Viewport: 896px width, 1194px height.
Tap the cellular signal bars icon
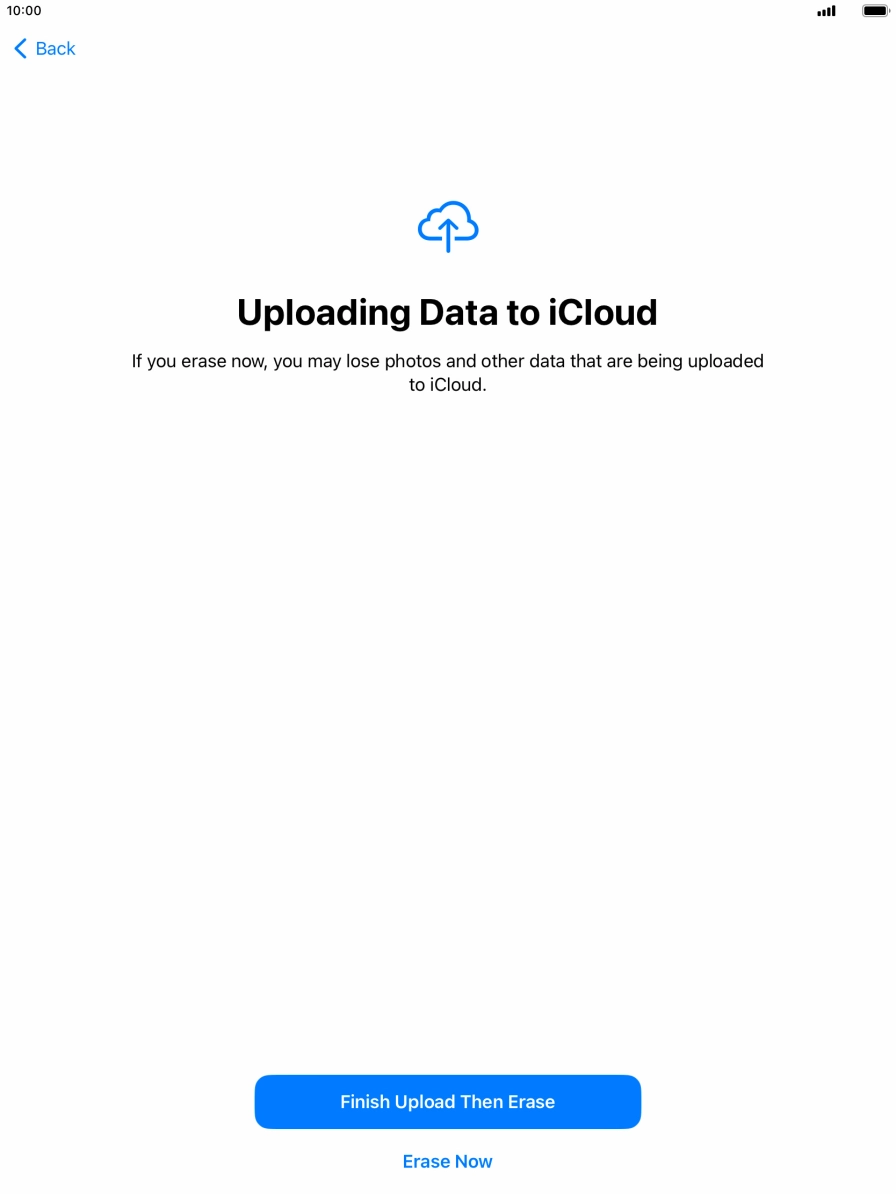coord(826,11)
